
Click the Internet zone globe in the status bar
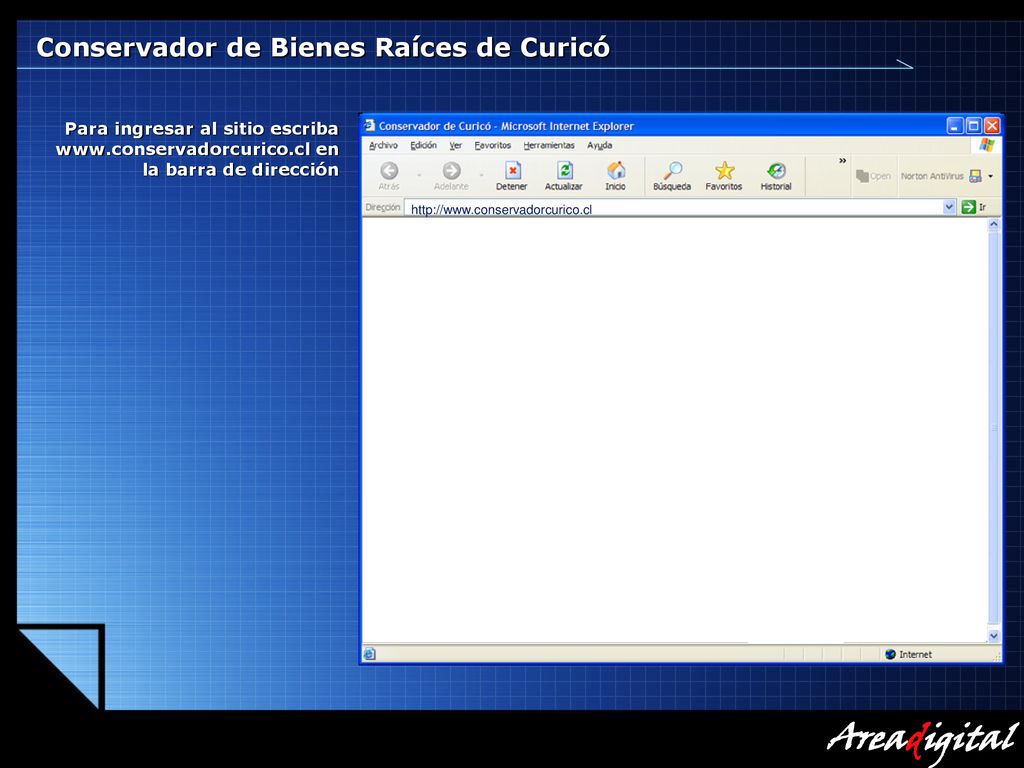(x=890, y=654)
